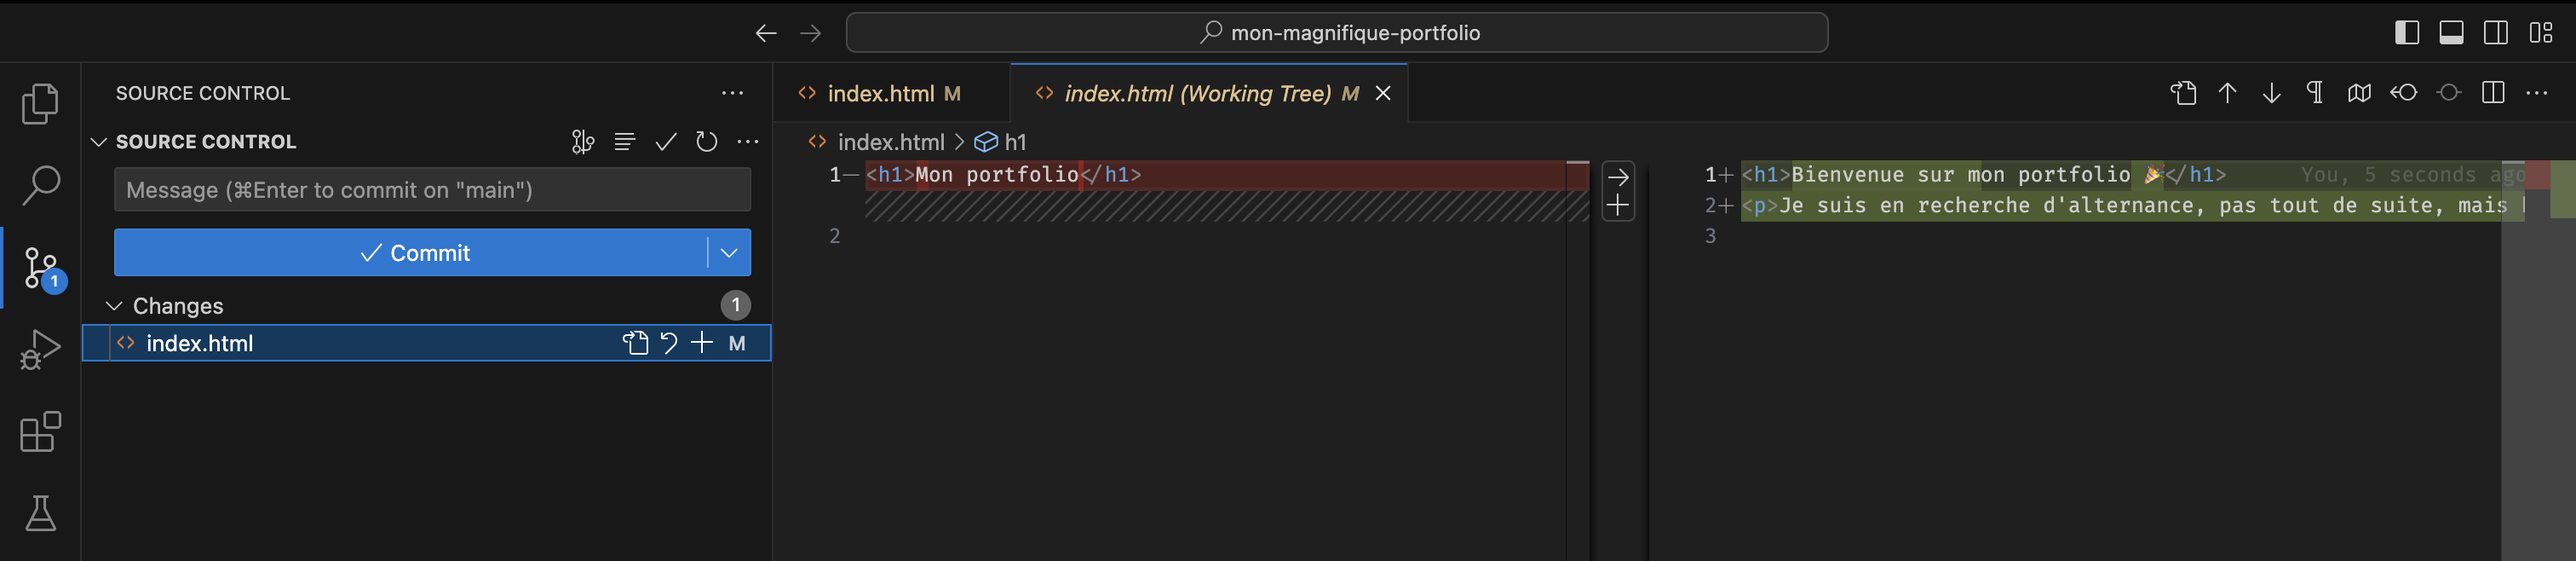Discard changes for index.html

pos(669,343)
